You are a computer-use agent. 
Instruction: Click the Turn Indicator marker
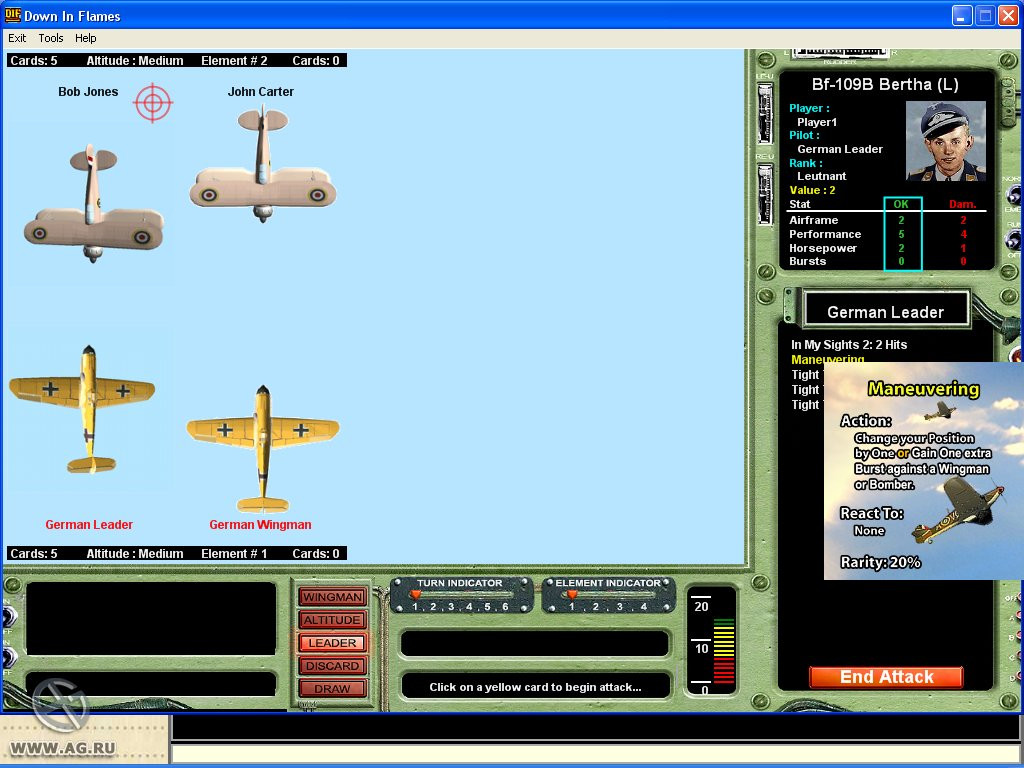415,594
